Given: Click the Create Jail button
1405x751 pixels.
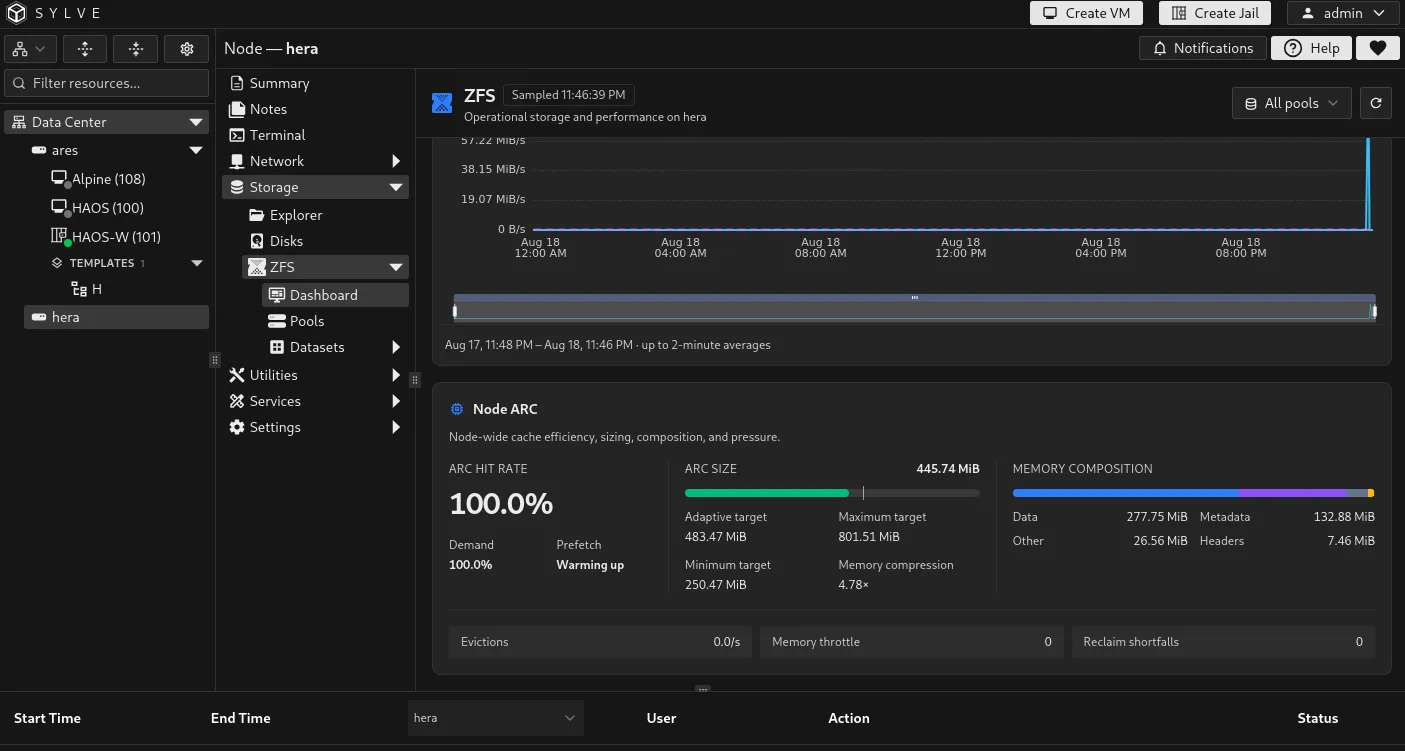Looking at the screenshot, I should pos(1215,13).
